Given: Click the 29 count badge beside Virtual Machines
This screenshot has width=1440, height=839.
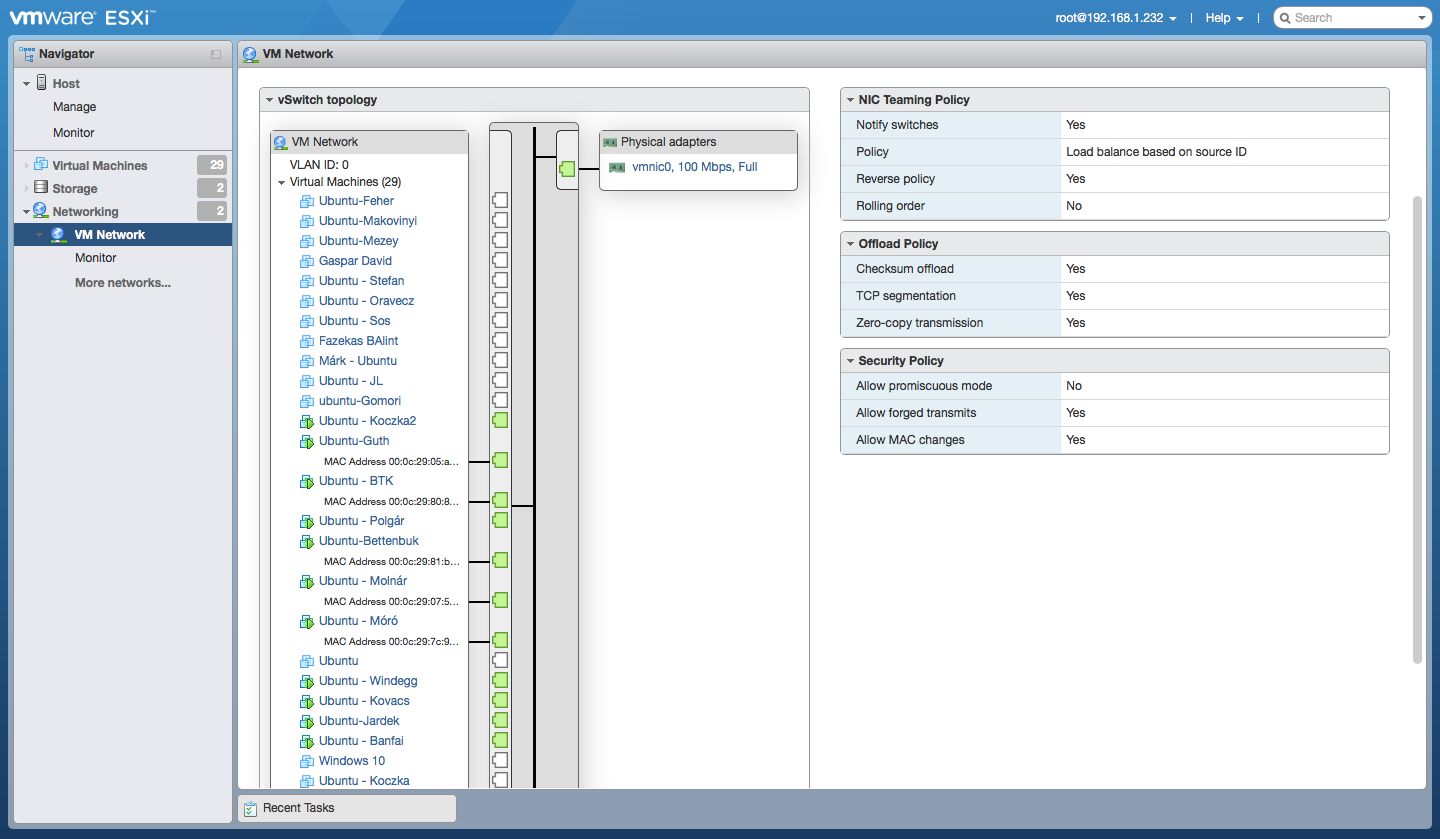Looking at the screenshot, I should click(x=212, y=165).
